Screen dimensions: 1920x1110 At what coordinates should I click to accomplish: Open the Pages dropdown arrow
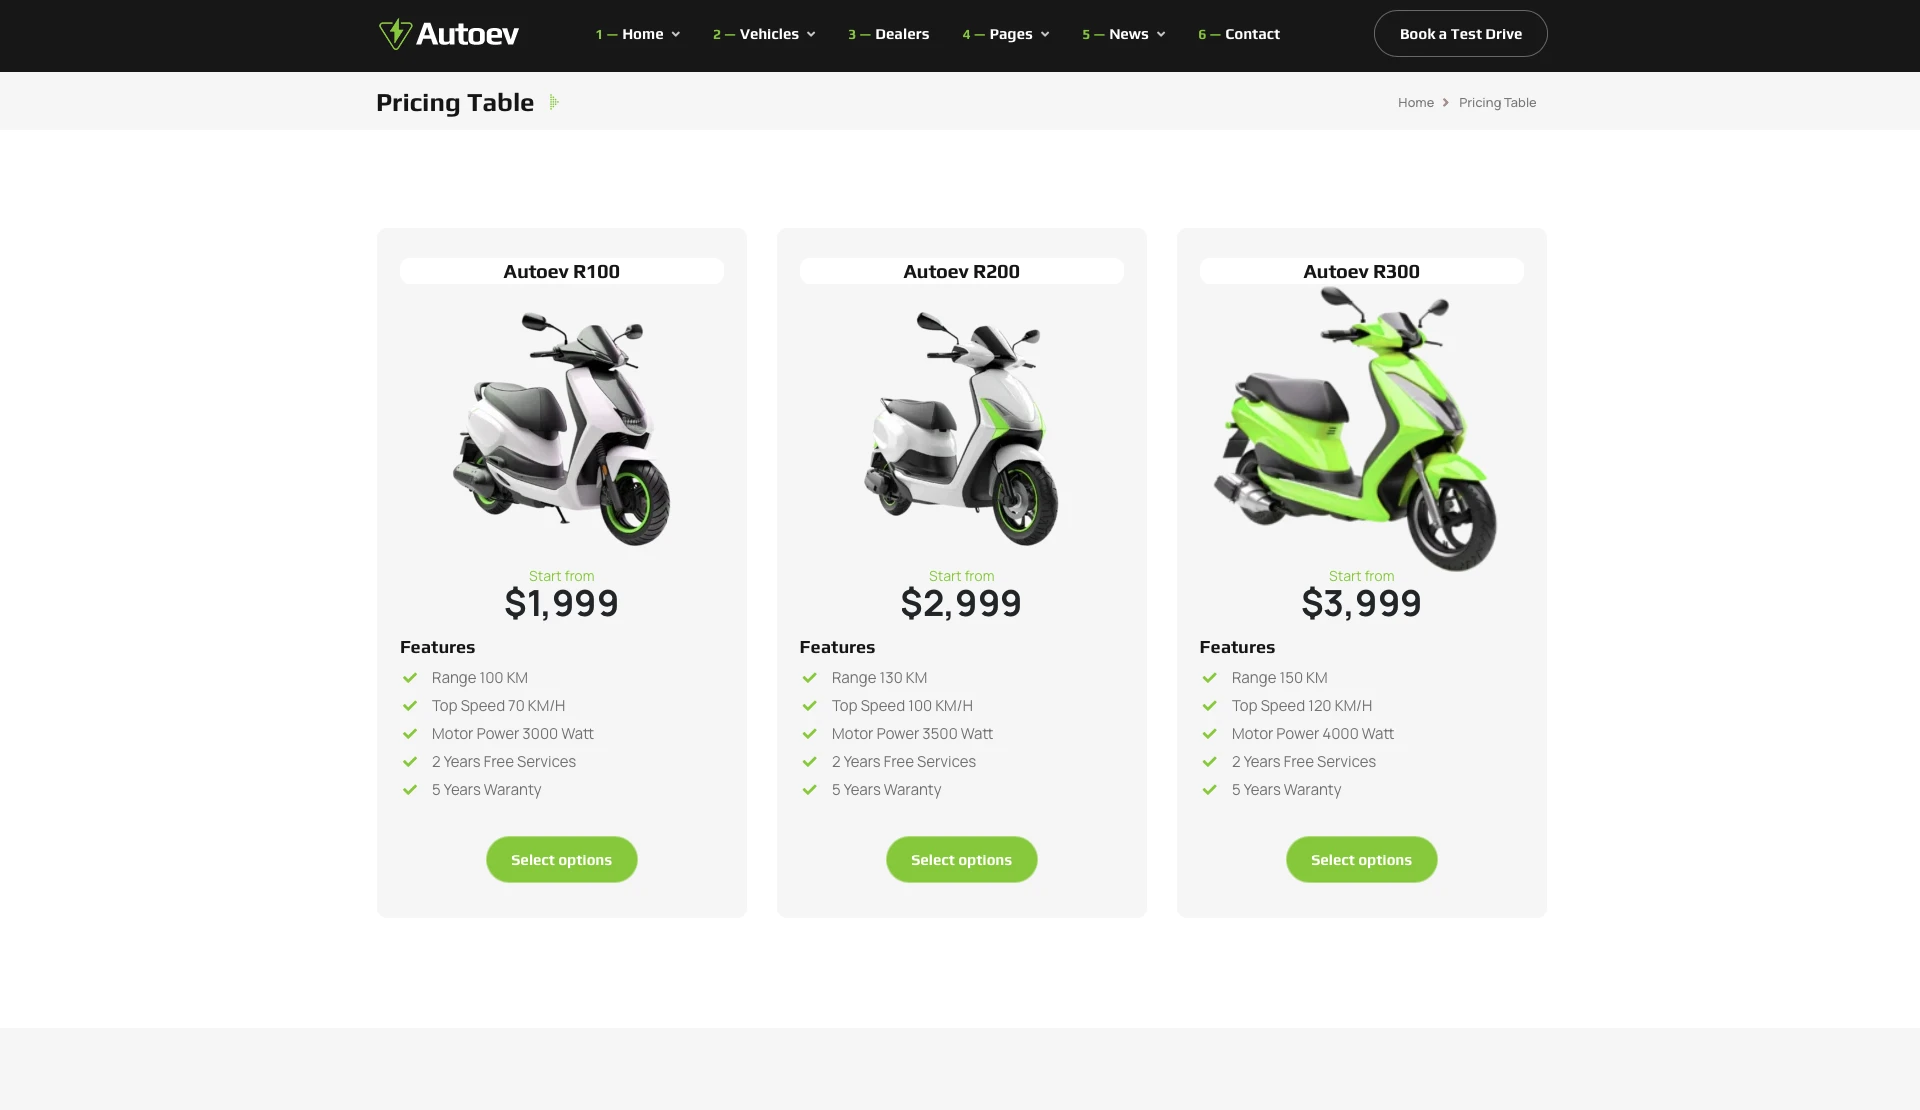(1045, 35)
